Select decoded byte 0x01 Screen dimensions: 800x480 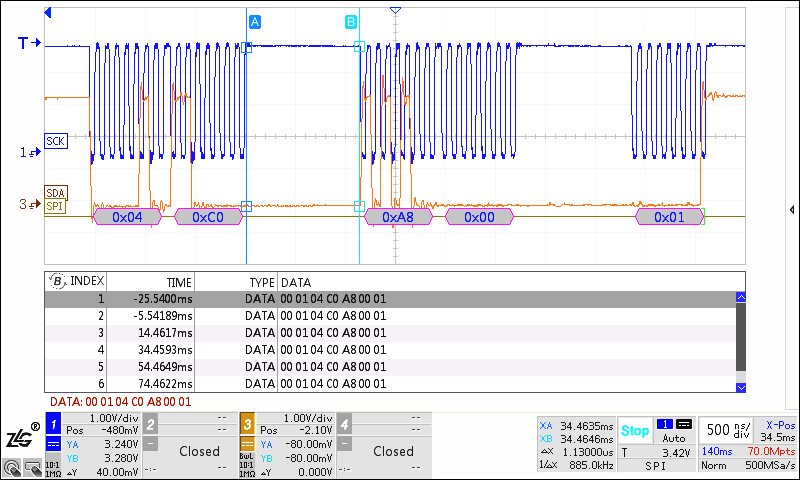669,217
